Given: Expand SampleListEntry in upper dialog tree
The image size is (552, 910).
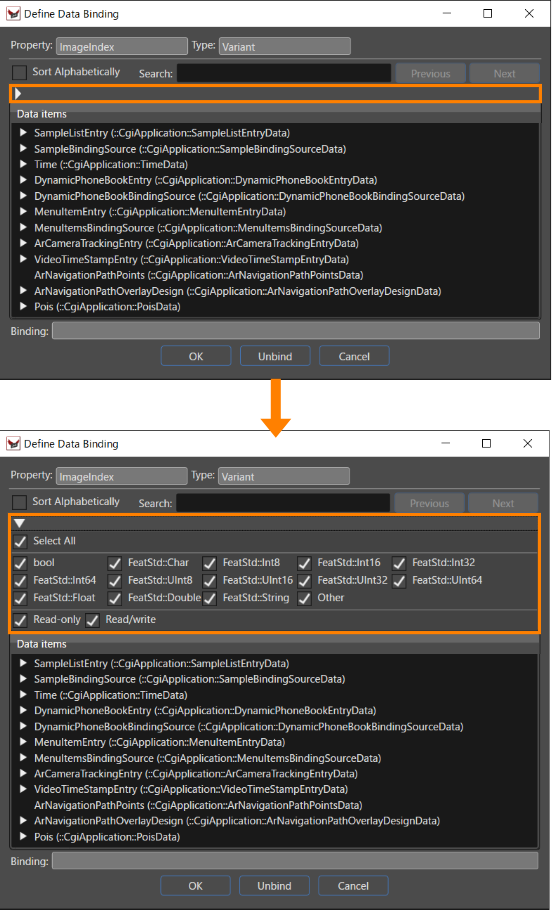Looking at the screenshot, I should pyautogui.click(x=23, y=133).
